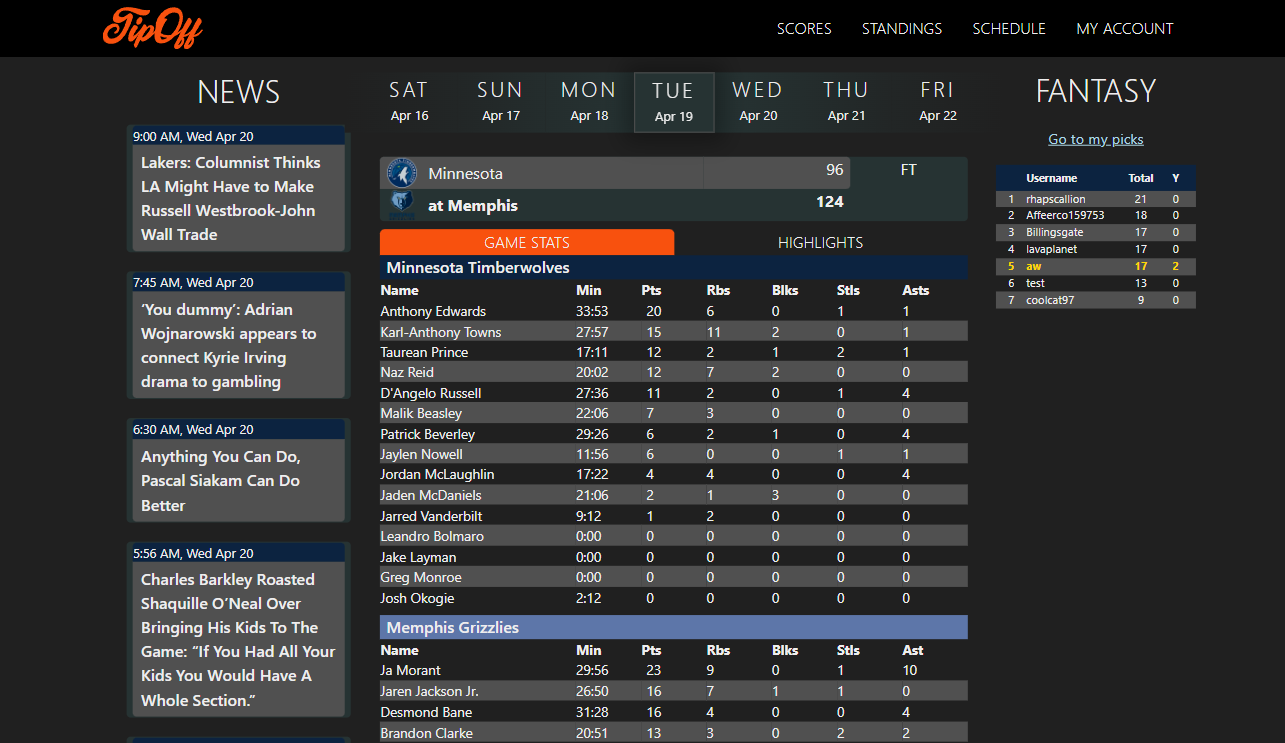Click the TipOff logo

[153, 28]
